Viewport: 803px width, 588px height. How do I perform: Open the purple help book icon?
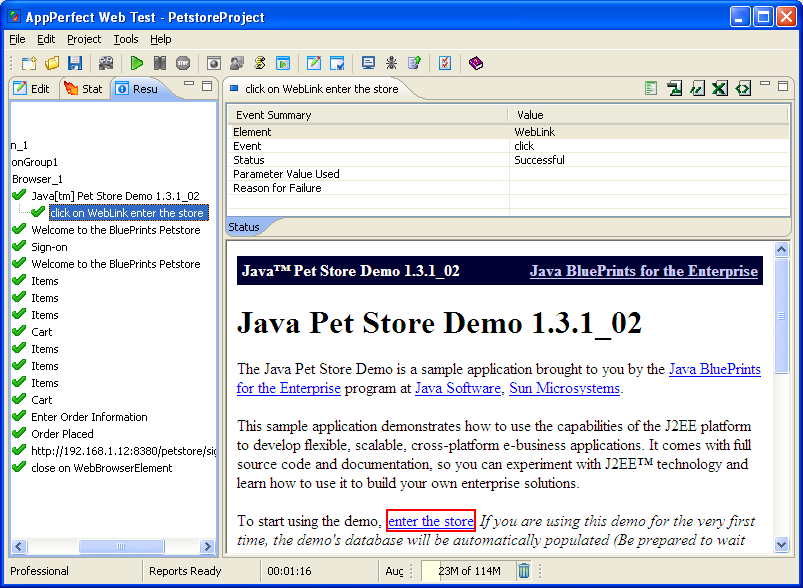[x=476, y=63]
